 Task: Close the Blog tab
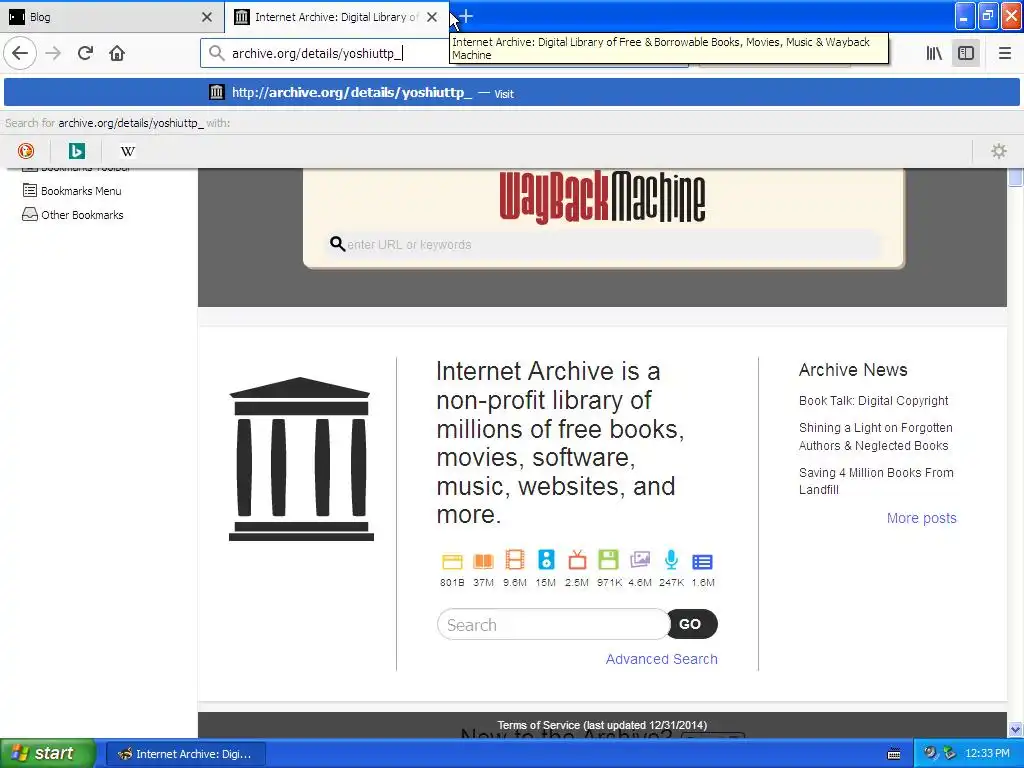[x=207, y=17]
